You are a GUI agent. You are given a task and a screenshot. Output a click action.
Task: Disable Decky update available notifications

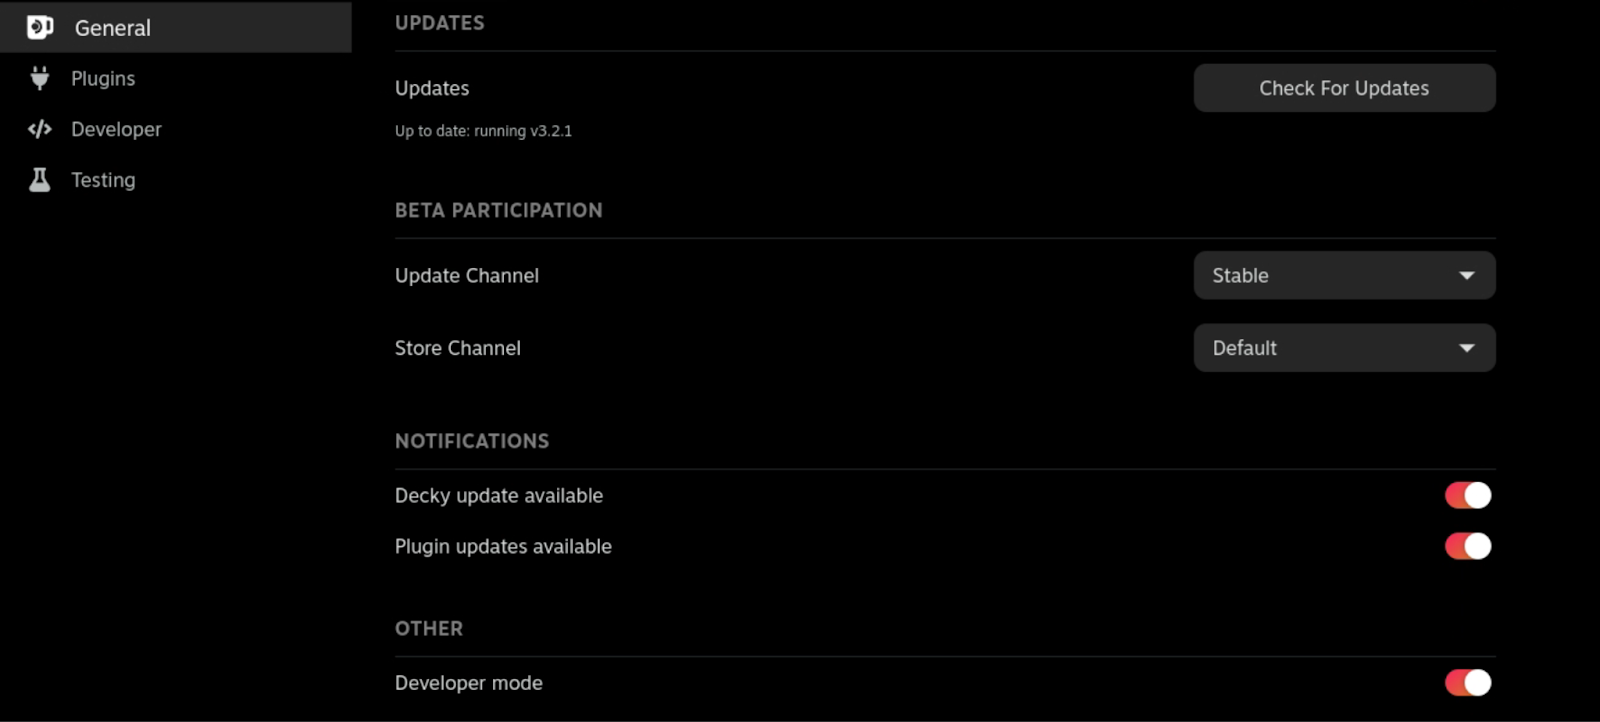tap(1467, 495)
